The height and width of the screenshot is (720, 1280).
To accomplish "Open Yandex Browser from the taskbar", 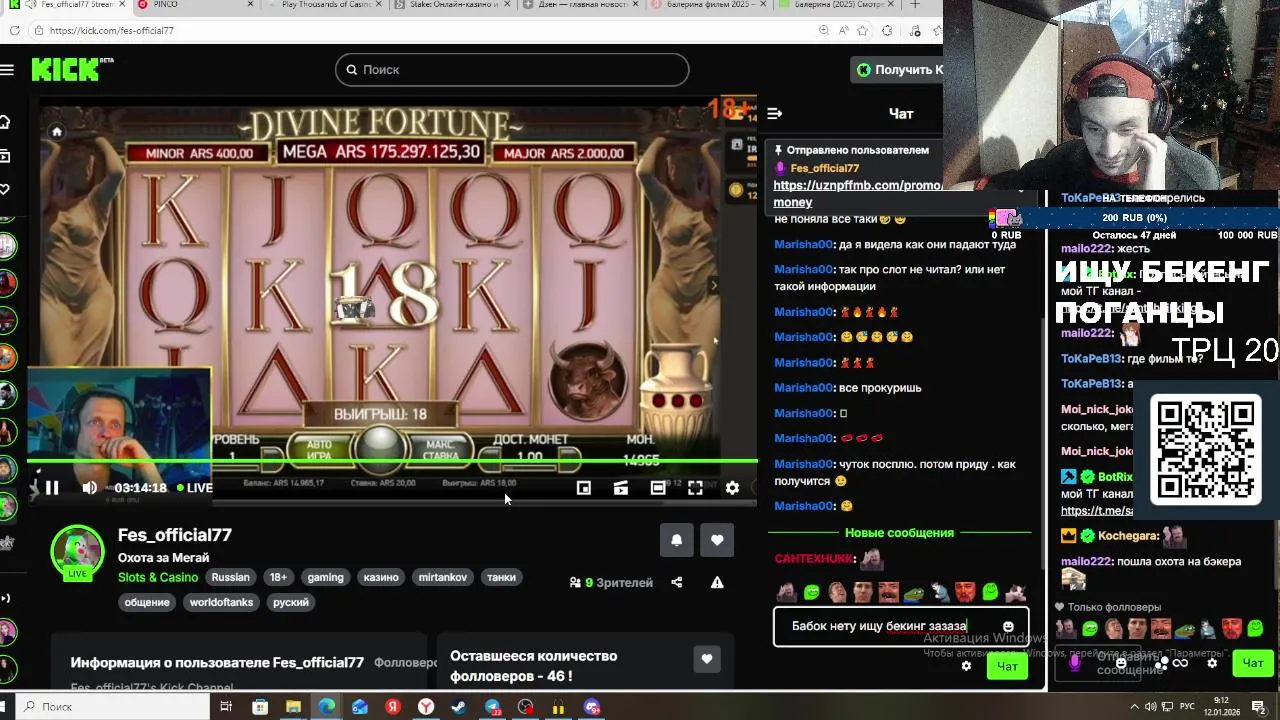I will pos(426,707).
